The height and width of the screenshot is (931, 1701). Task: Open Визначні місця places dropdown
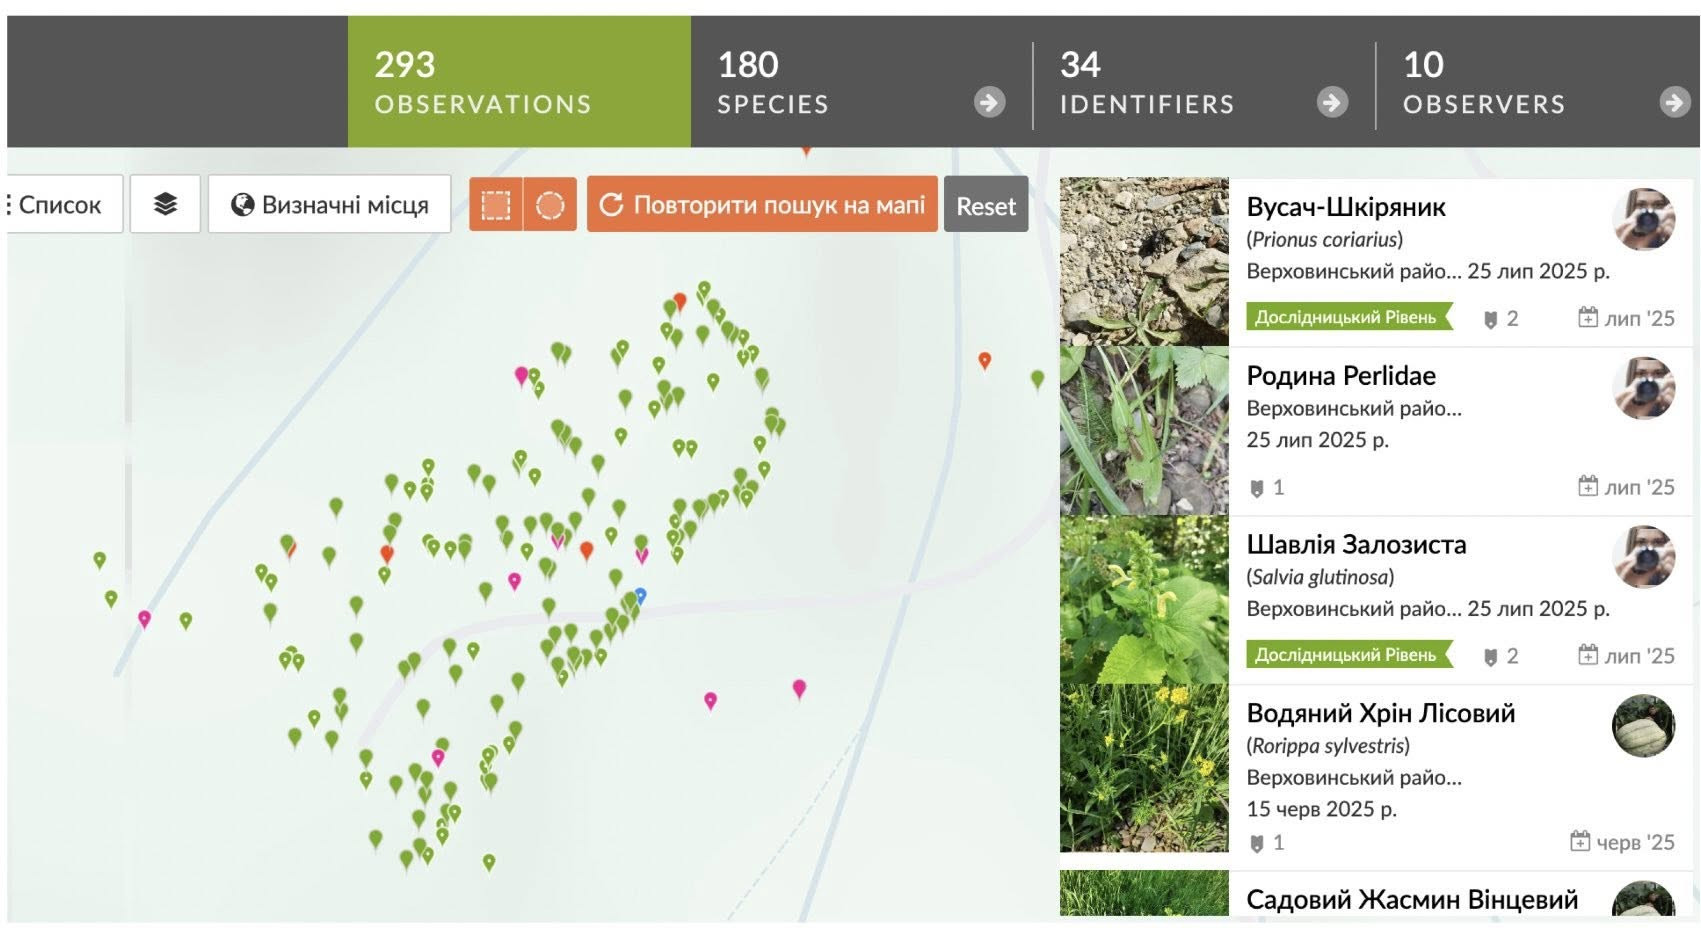[x=330, y=204]
